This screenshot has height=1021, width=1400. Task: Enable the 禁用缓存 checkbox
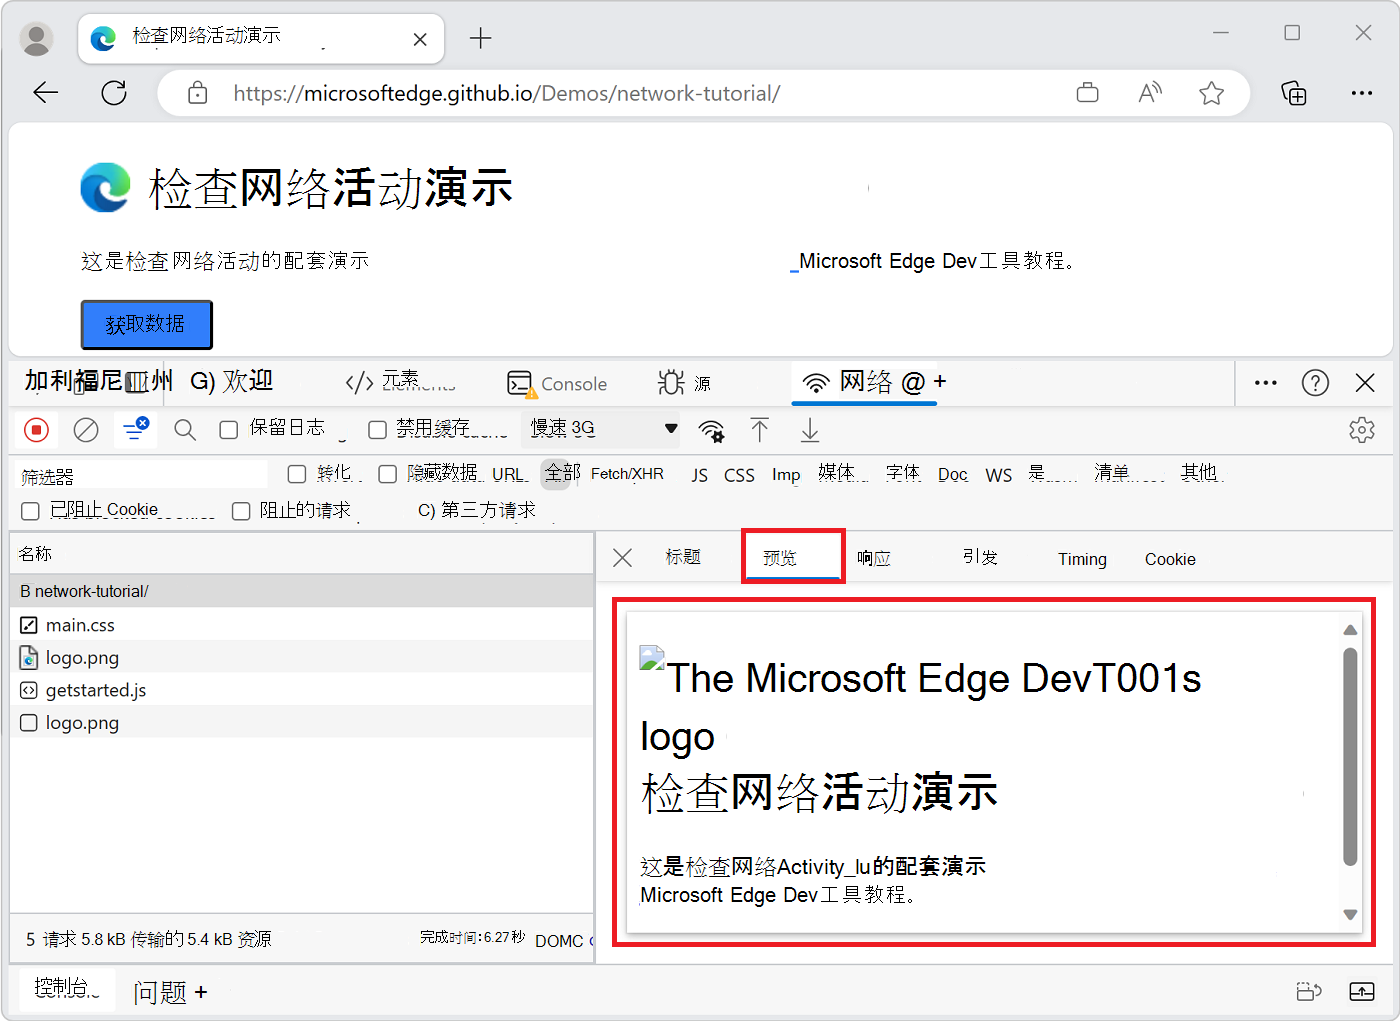click(377, 430)
